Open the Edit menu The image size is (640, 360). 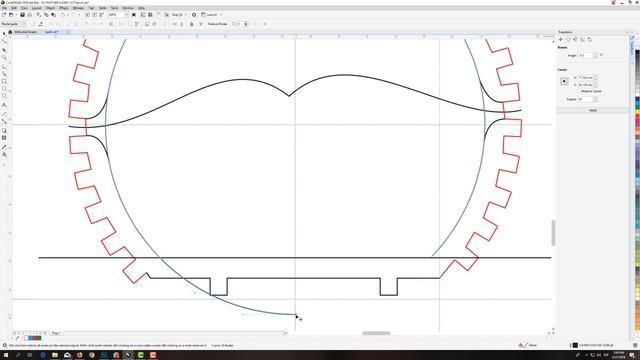click(x=14, y=8)
